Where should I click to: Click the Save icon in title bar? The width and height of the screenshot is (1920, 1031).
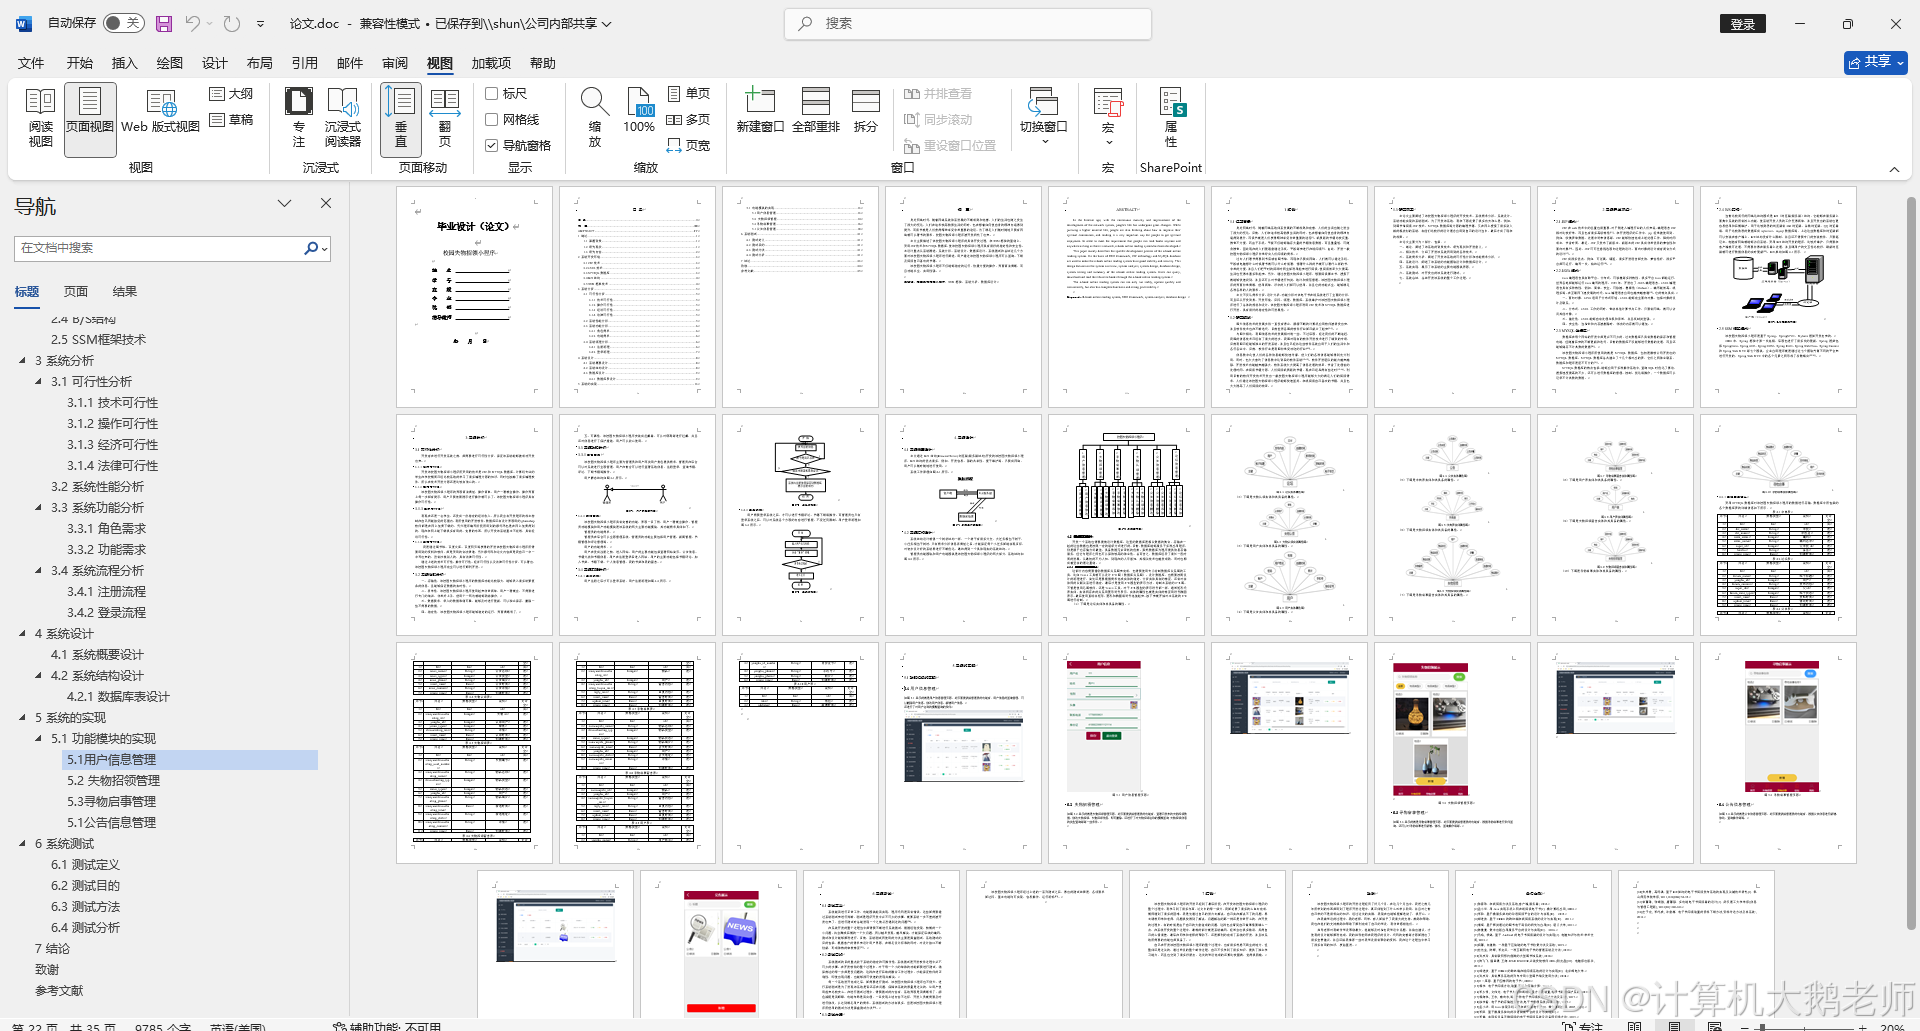coord(164,23)
